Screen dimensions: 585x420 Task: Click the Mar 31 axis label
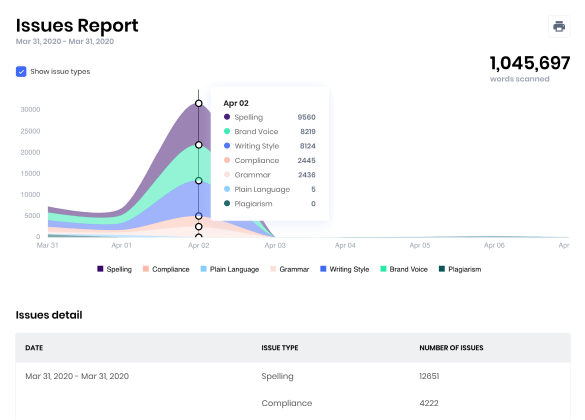(x=47, y=245)
